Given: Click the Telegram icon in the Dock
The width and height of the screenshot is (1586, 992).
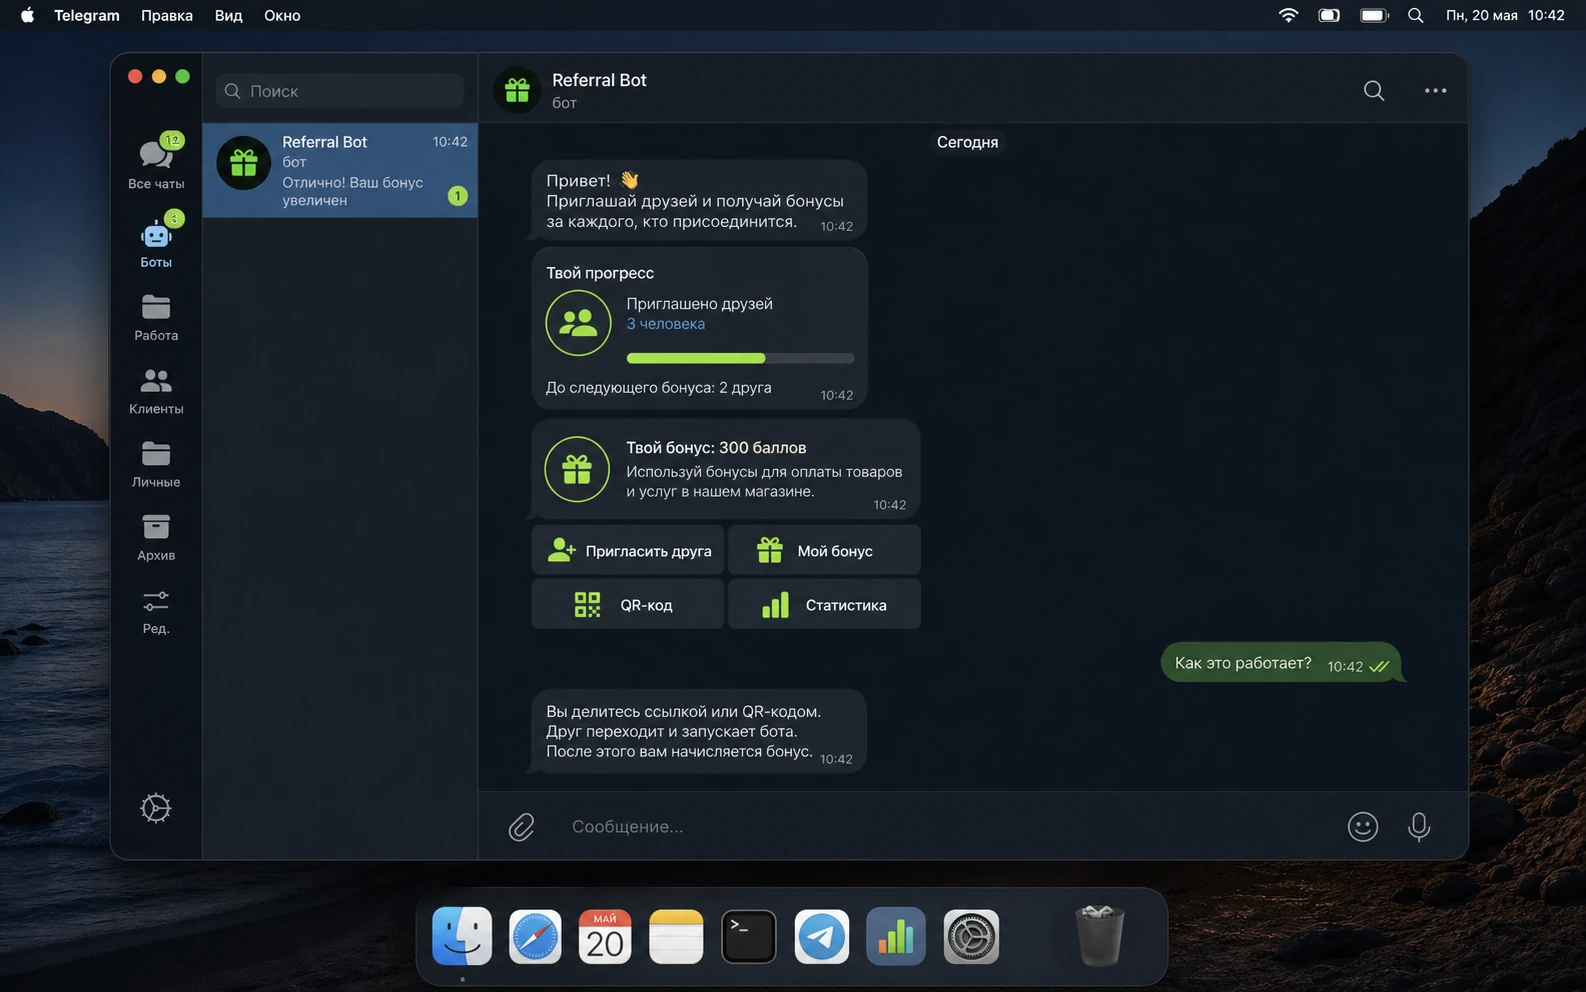Looking at the screenshot, I should (x=822, y=937).
